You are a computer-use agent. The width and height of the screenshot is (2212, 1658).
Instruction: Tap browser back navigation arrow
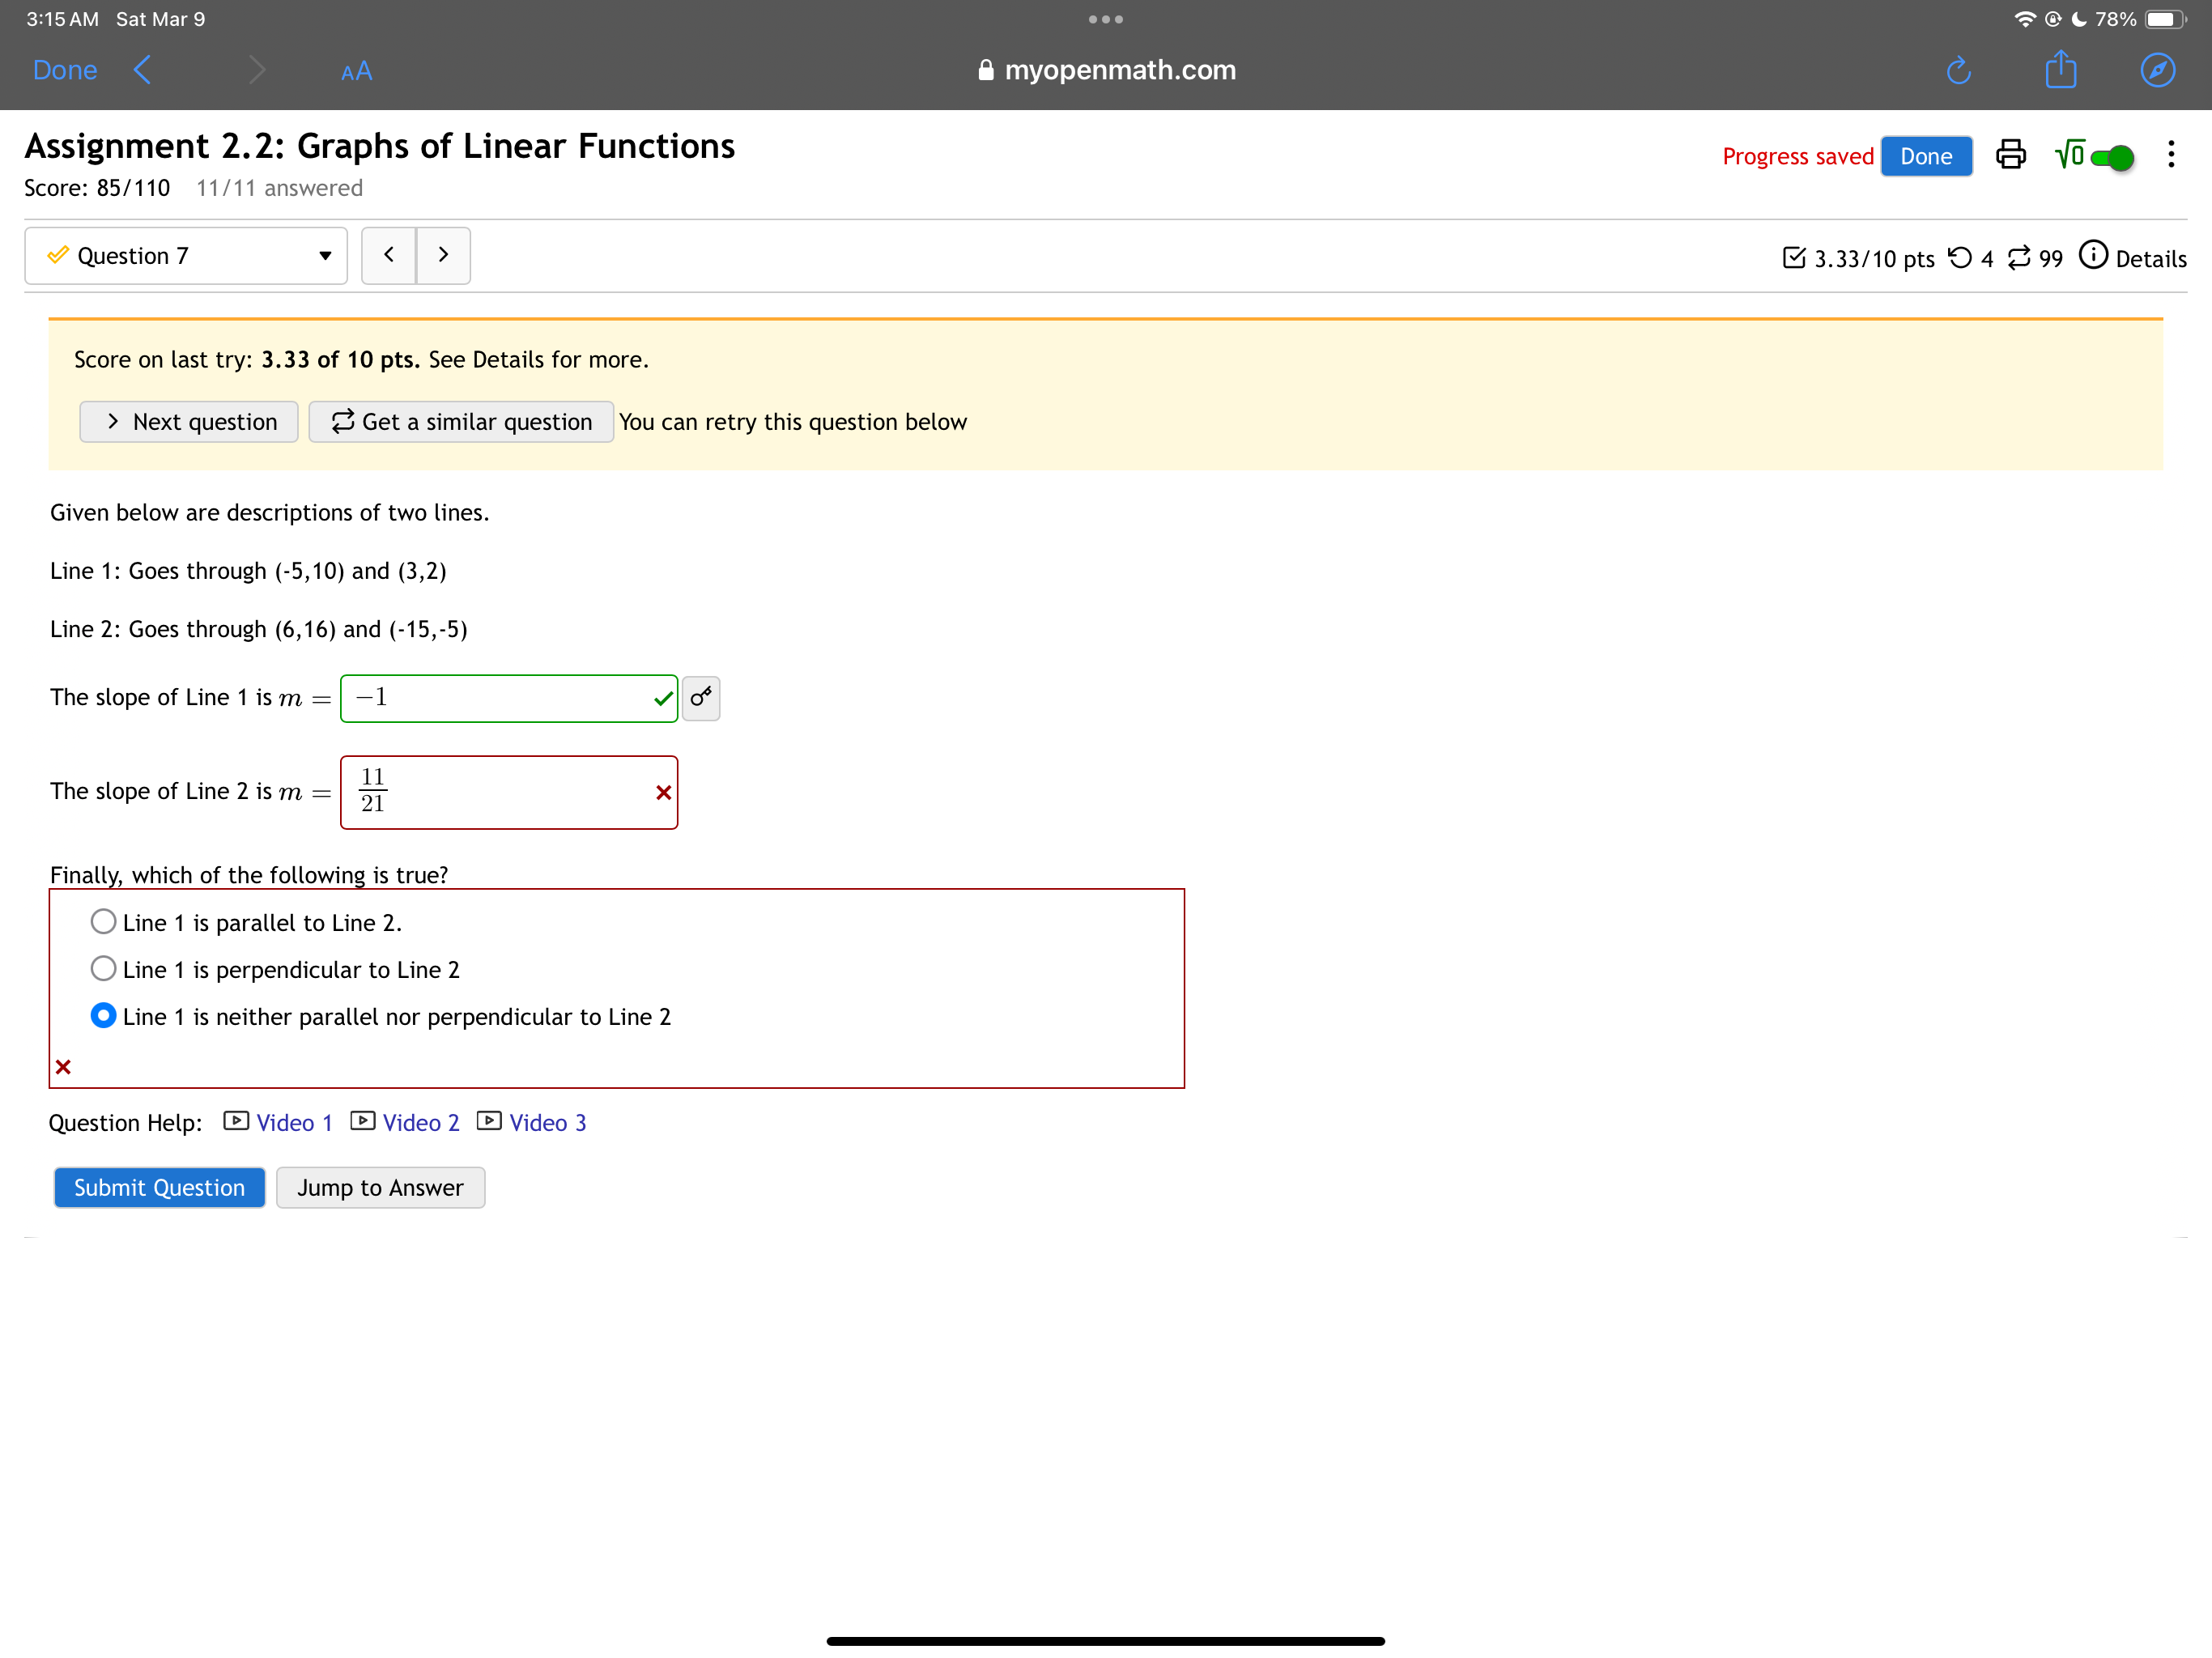click(142, 70)
